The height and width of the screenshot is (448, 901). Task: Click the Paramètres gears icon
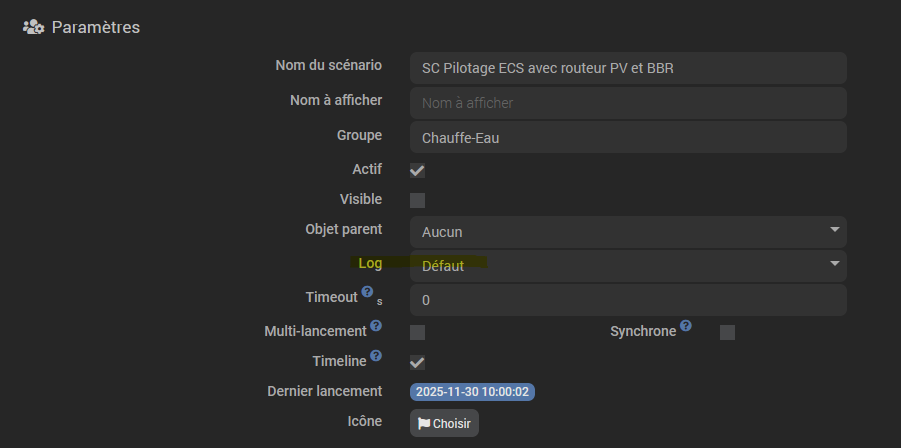point(33,27)
